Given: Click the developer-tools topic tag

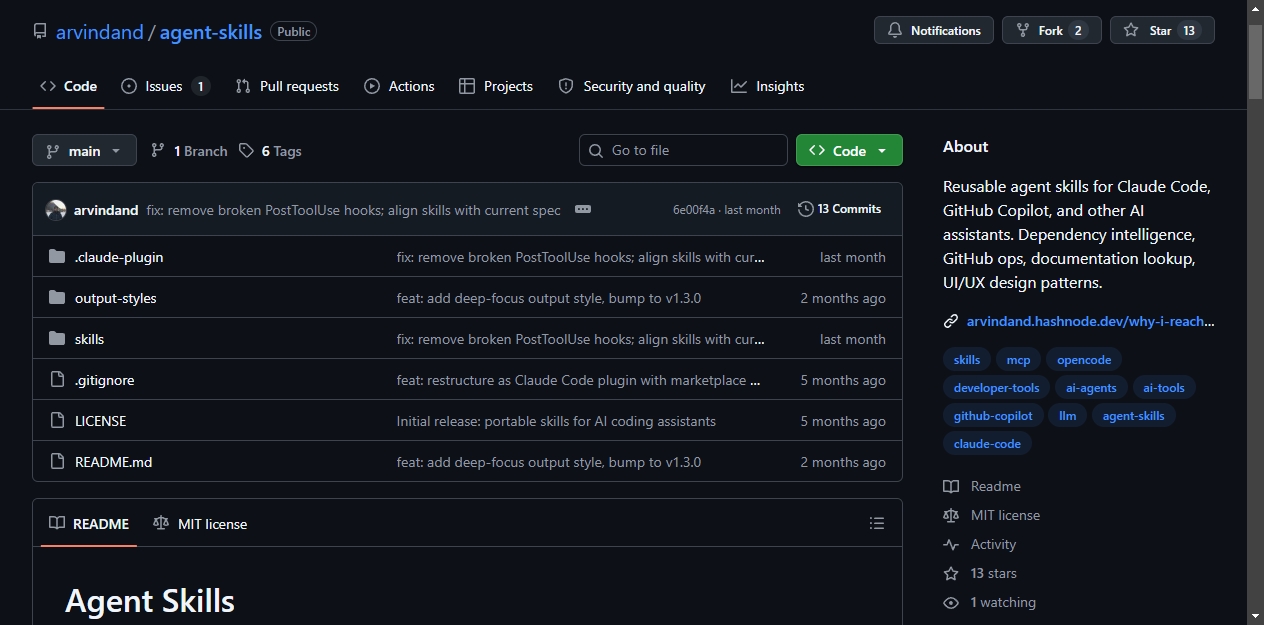Looking at the screenshot, I should click(997, 388).
